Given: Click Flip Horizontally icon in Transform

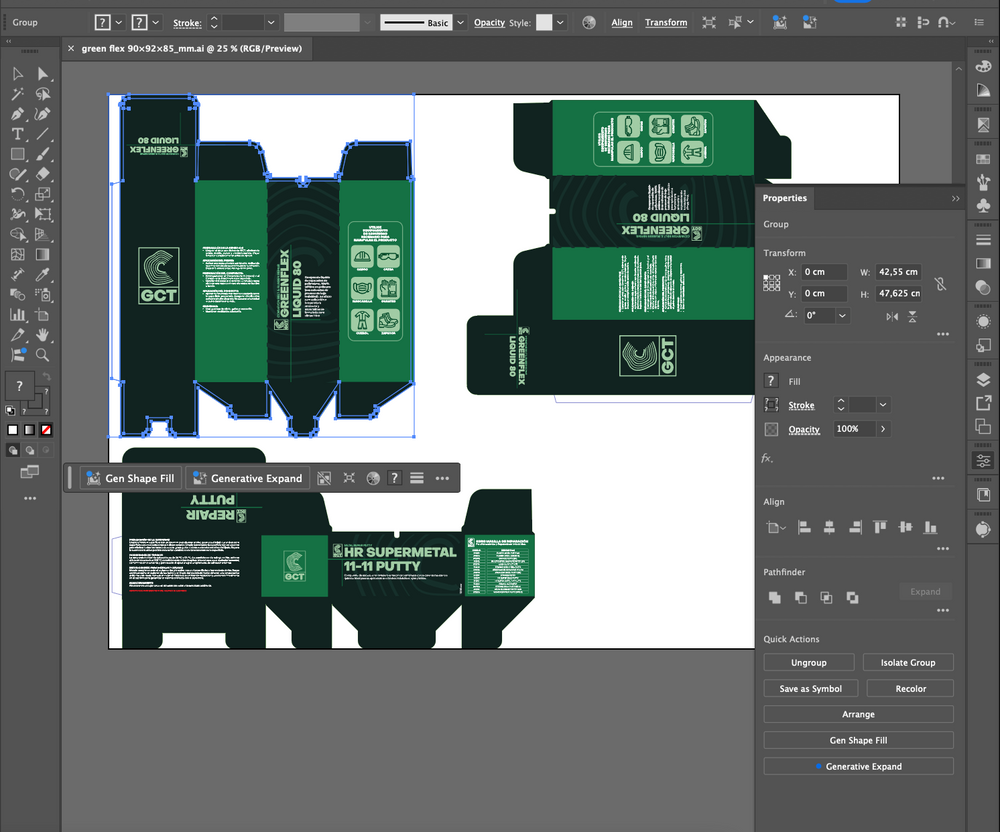Looking at the screenshot, I should (892, 316).
